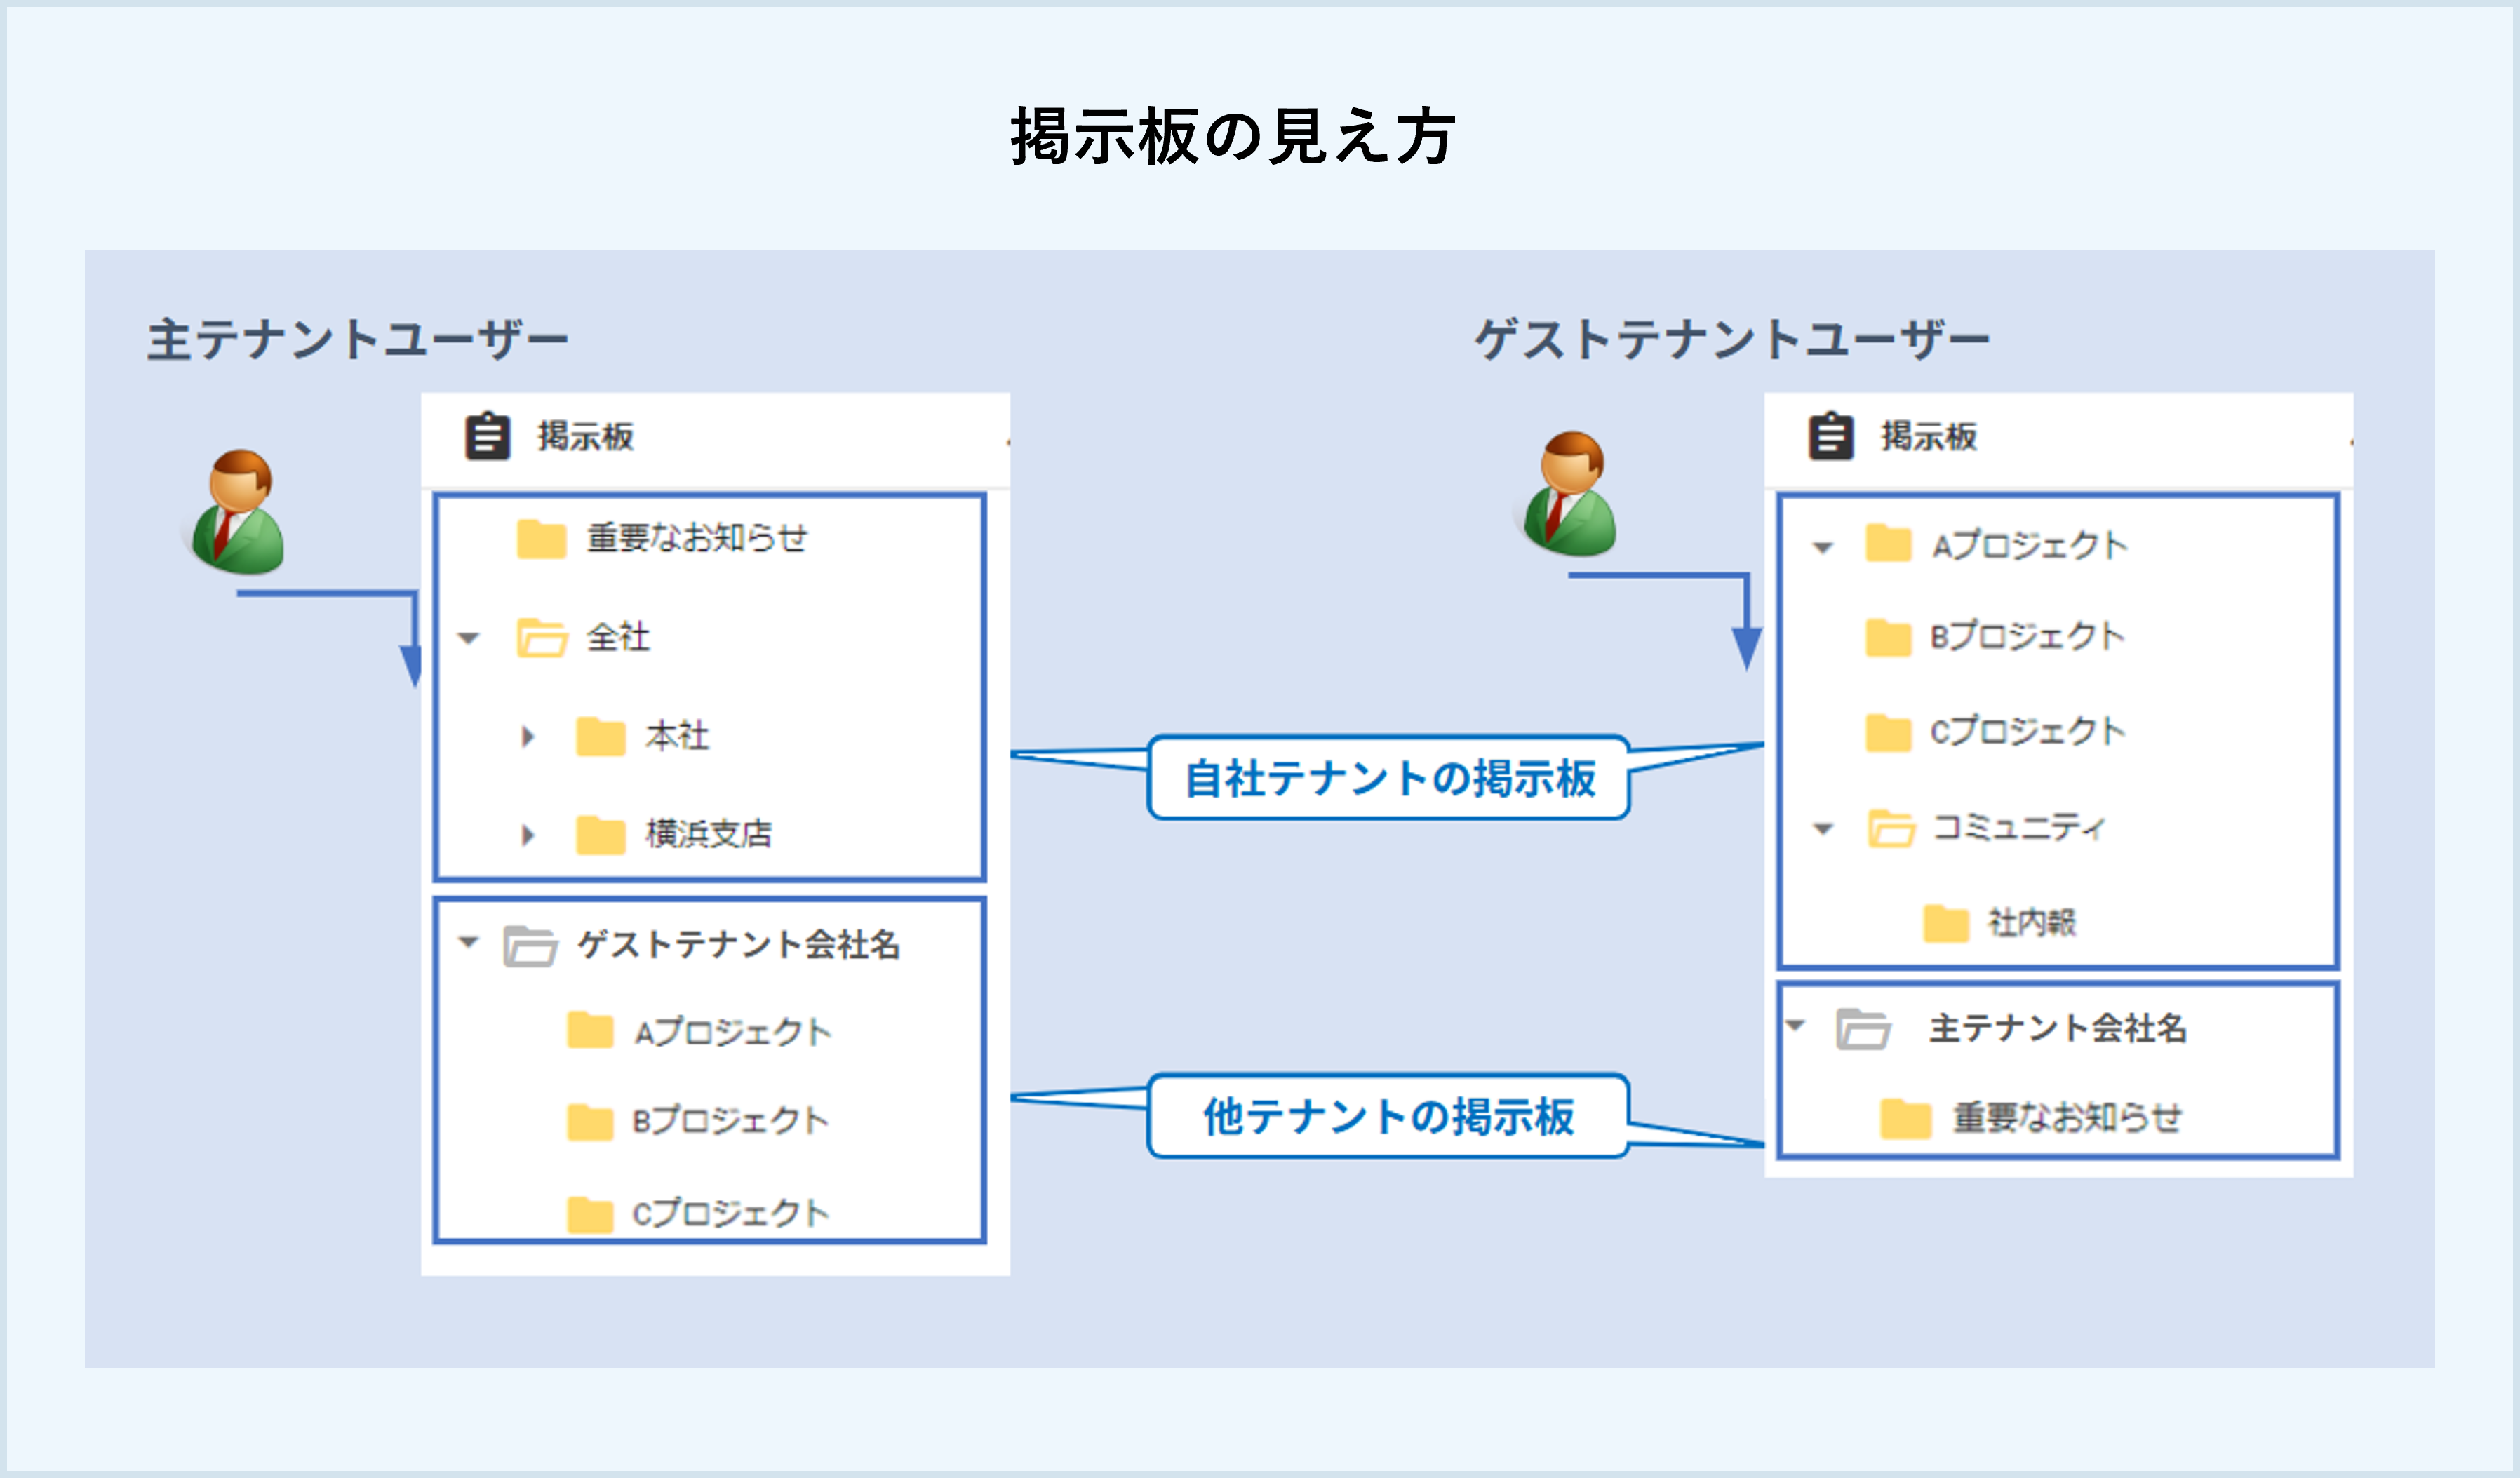Viewport: 2520px width, 1478px height.
Task: Expand the 横浜支店 folder arrow
Action: tap(528, 834)
